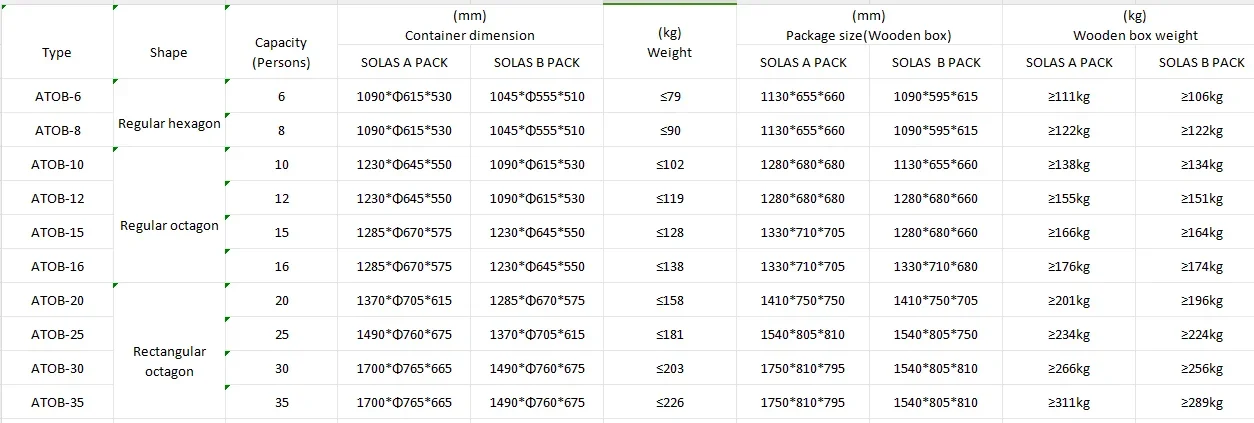Select the ≤79 weight cell
Screen dimensions: 1254x423
(x=669, y=97)
